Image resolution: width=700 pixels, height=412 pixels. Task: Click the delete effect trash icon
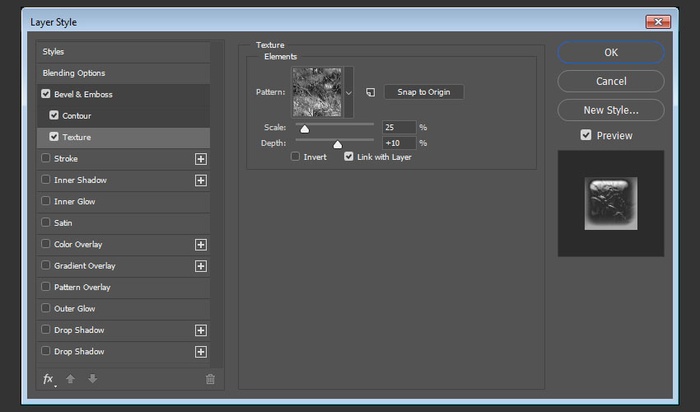coord(210,379)
